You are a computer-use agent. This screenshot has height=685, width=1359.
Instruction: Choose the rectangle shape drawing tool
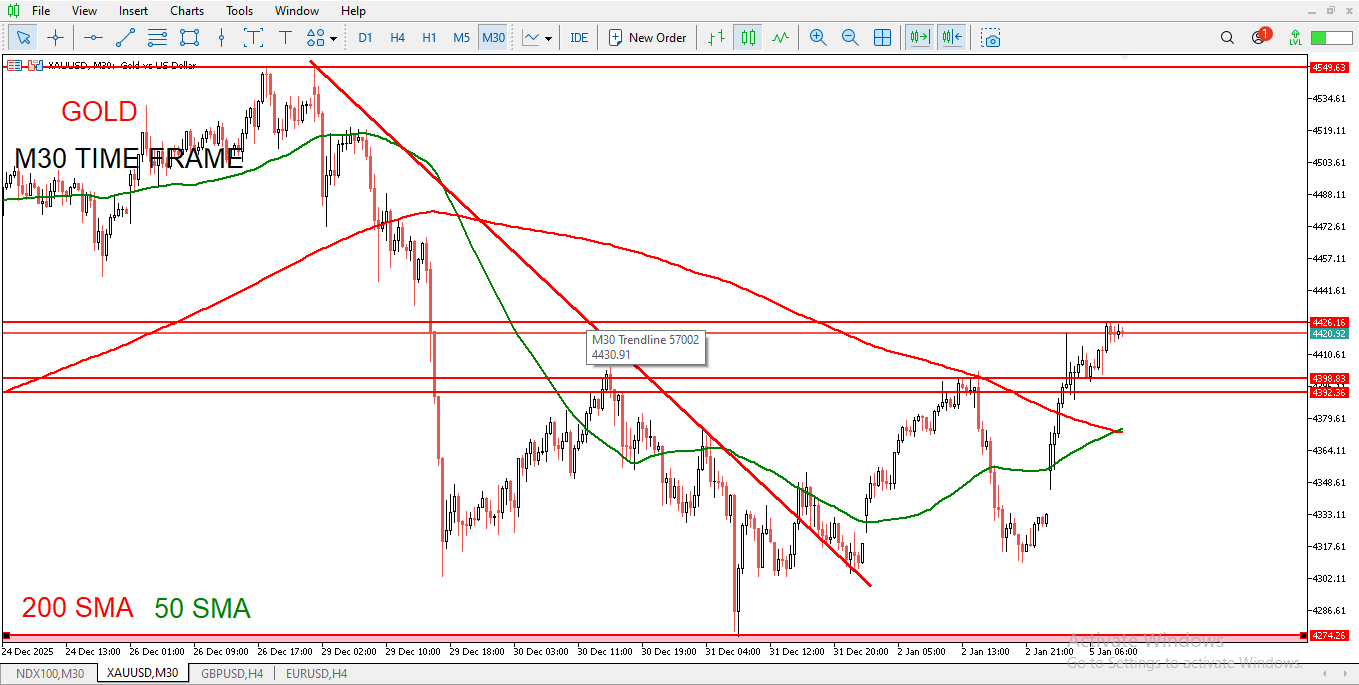(189, 38)
